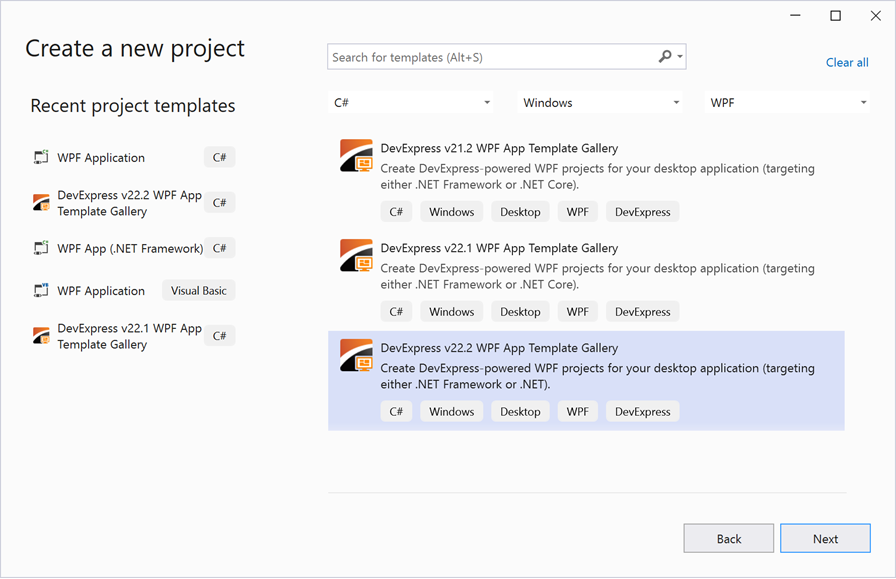Click the WPF tag under DevExpress v22.1 result
Viewport: 896px width, 579px height.
click(x=577, y=312)
